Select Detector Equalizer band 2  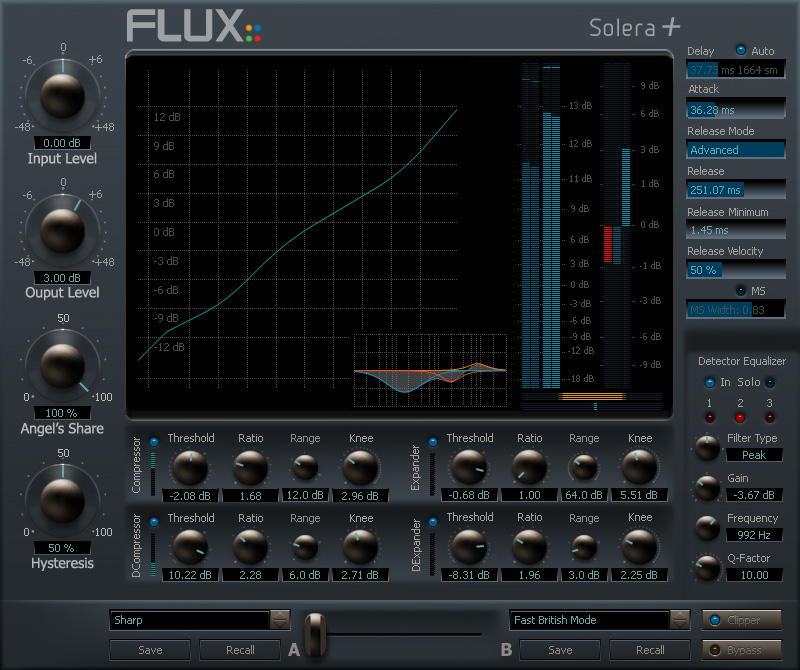tap(739, 416)
